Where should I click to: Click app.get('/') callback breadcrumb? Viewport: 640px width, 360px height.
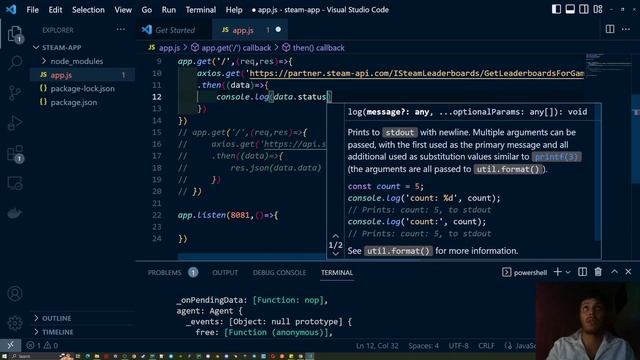(231, 48)
